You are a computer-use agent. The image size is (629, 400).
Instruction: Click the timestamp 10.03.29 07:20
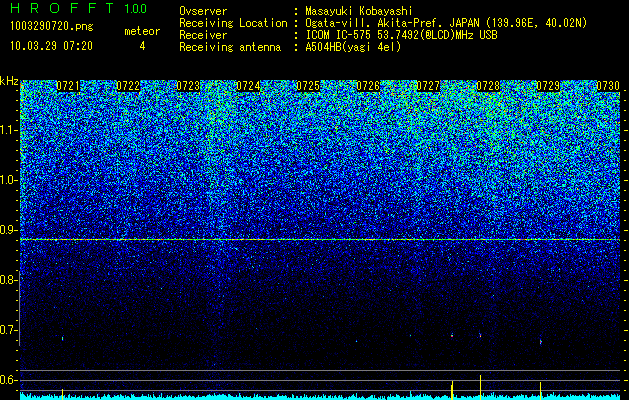pyautogui.click(x=51, y=46)
